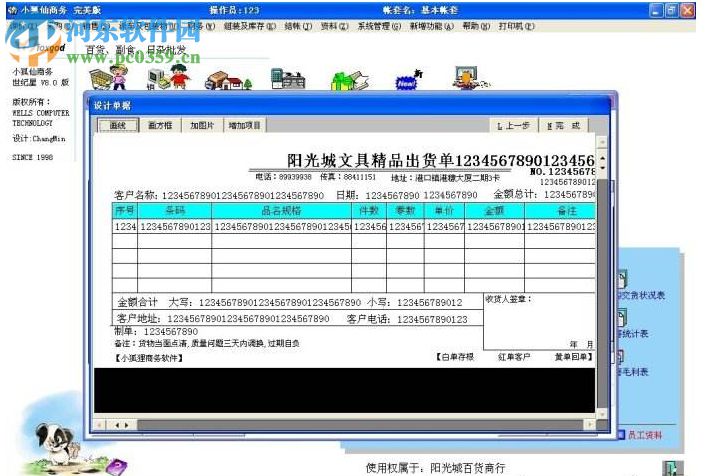
Task: Open the 帮助 menu
Action: tap(476, 26)
